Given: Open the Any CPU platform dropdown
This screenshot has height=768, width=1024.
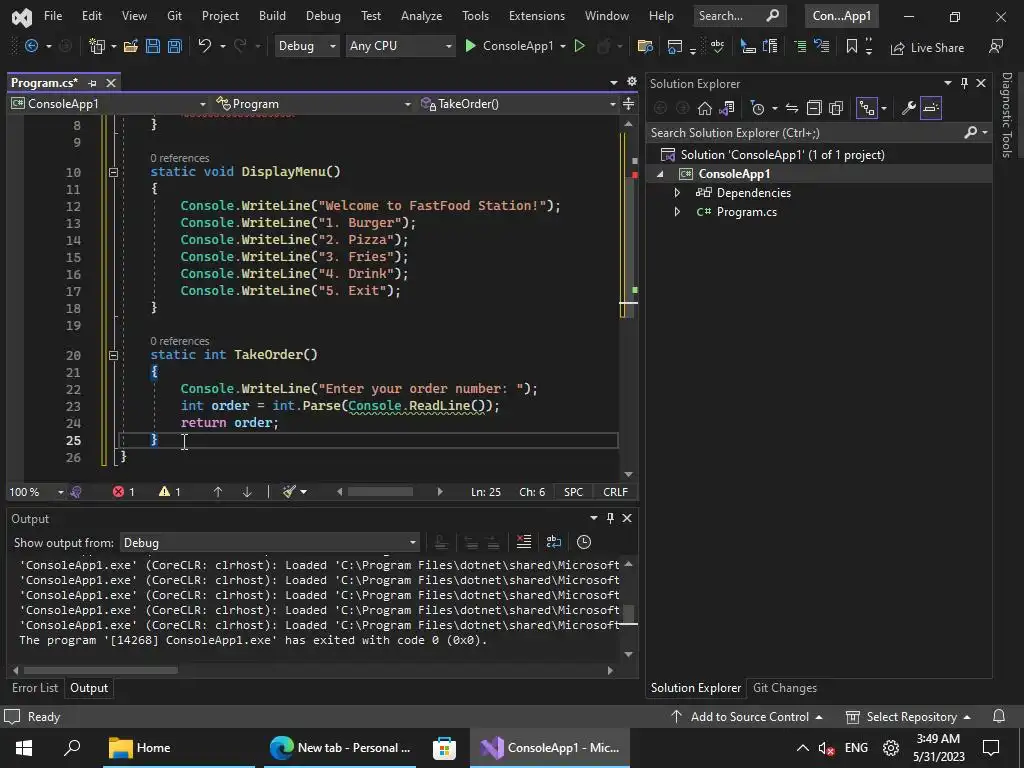Looking at the screenshot, I should point(400,46).
